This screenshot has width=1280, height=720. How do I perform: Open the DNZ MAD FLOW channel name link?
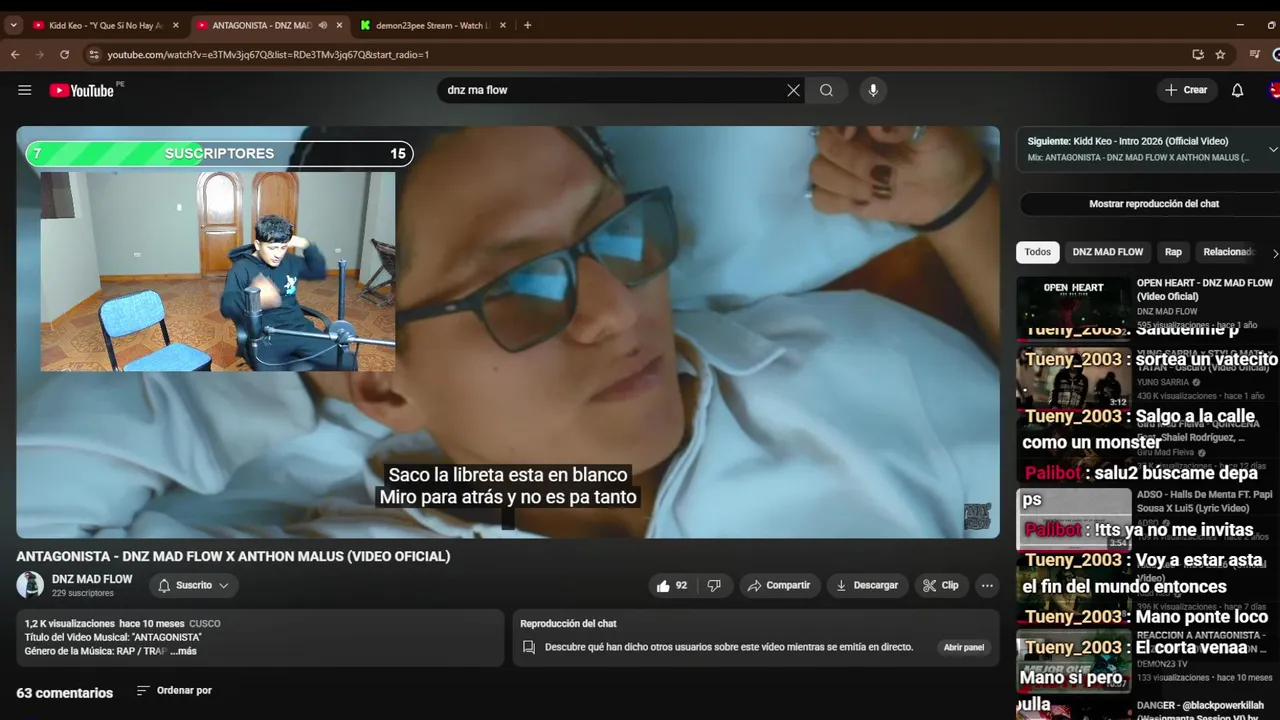[x=92, y=579]
